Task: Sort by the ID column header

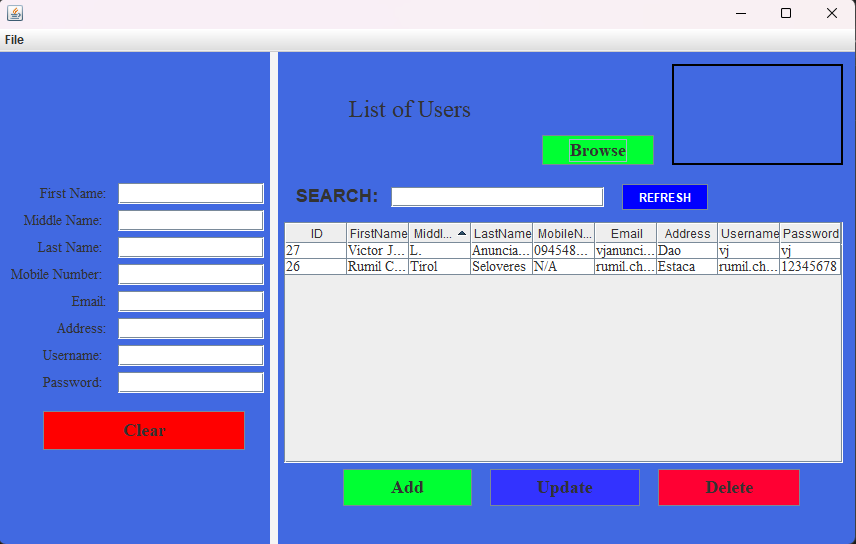Action: pos(316,233)
